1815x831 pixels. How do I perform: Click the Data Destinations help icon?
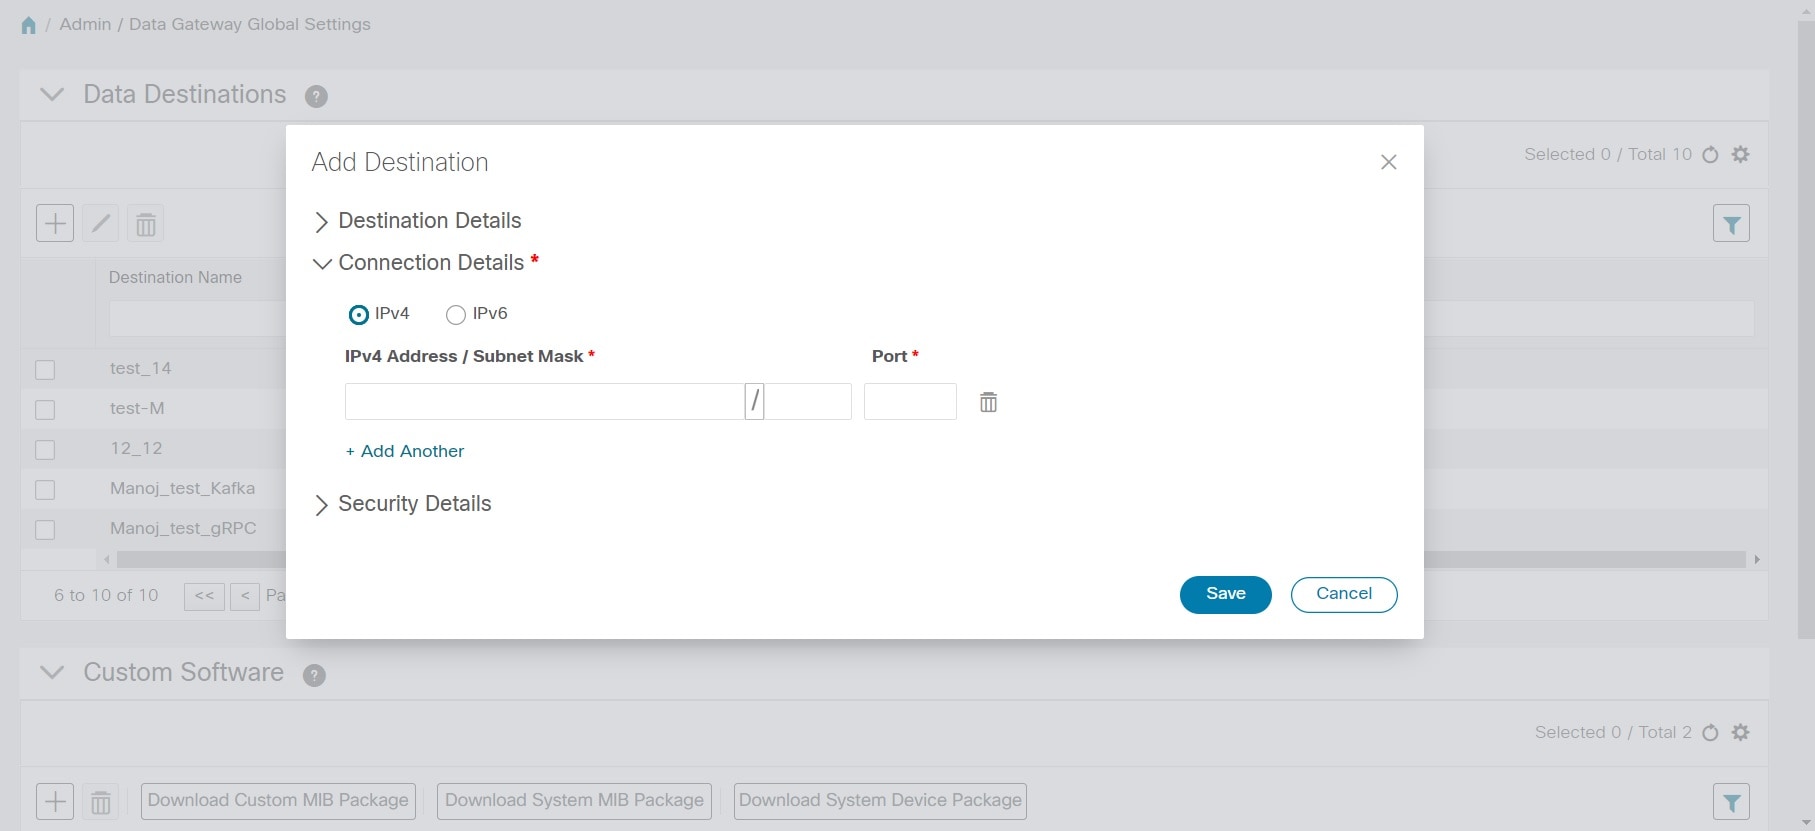click(316, 96)
